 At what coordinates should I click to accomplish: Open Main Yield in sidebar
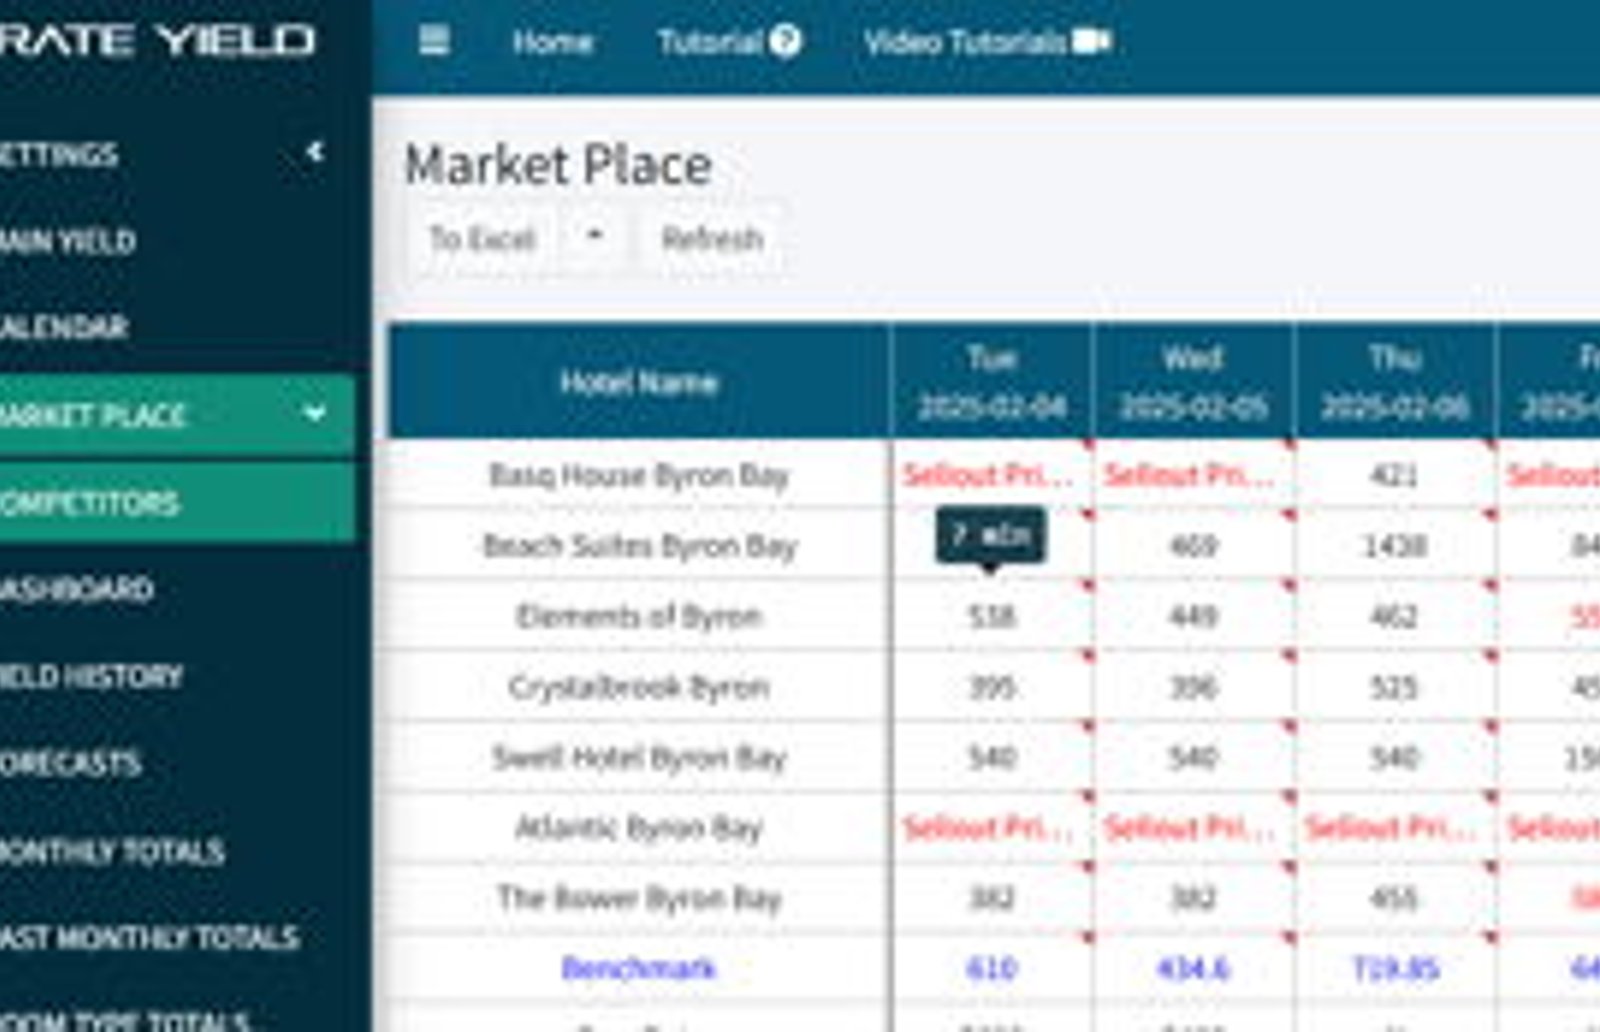[x=68, y=241]
